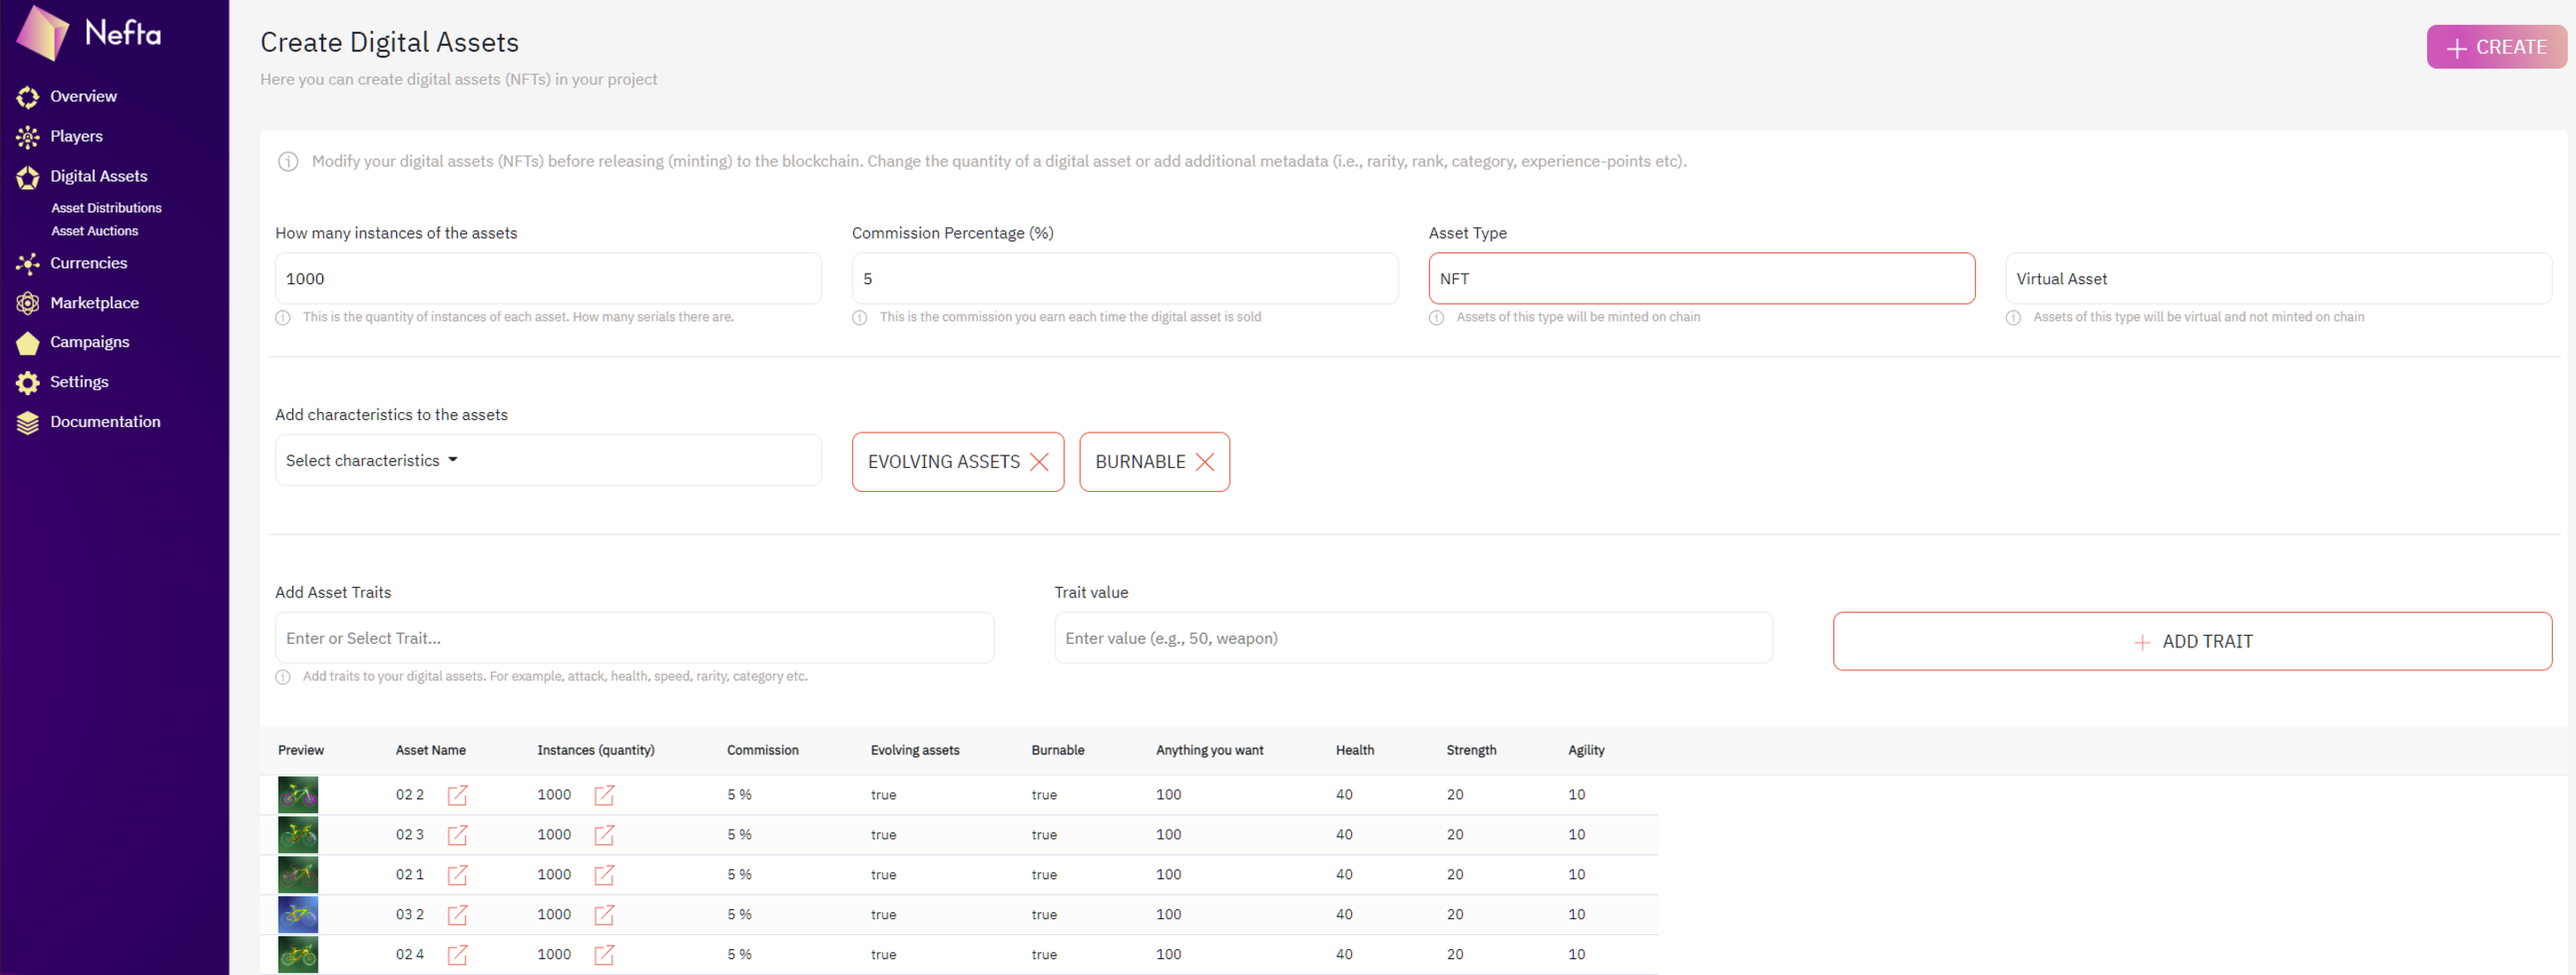Open the Enter or Select Trait field
This screenshot has height=975, width=2576.
click(x=633, y=638)
